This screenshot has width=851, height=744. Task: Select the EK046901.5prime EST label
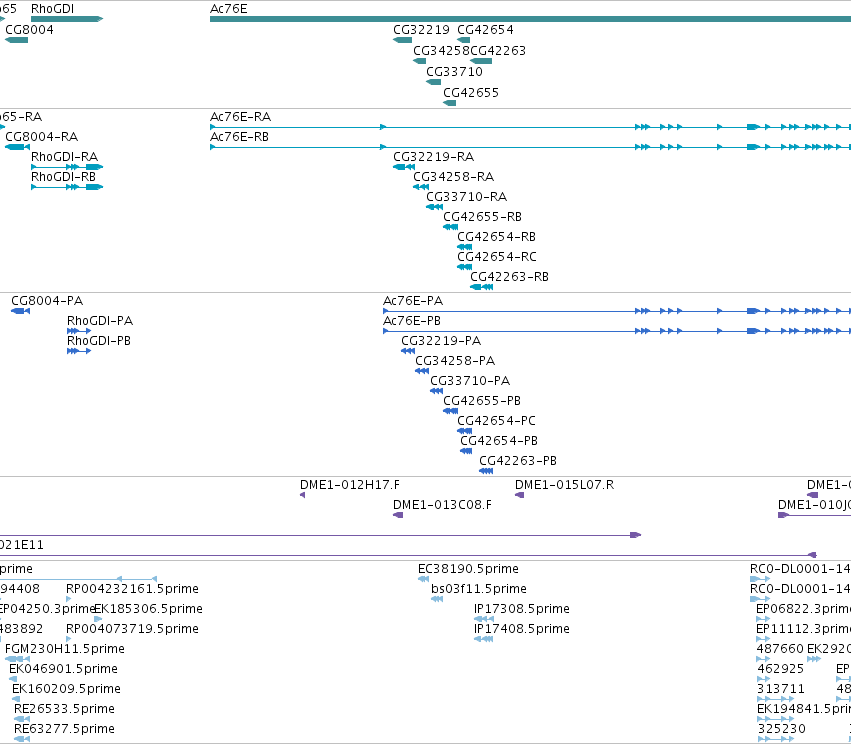tap(63, 669)
